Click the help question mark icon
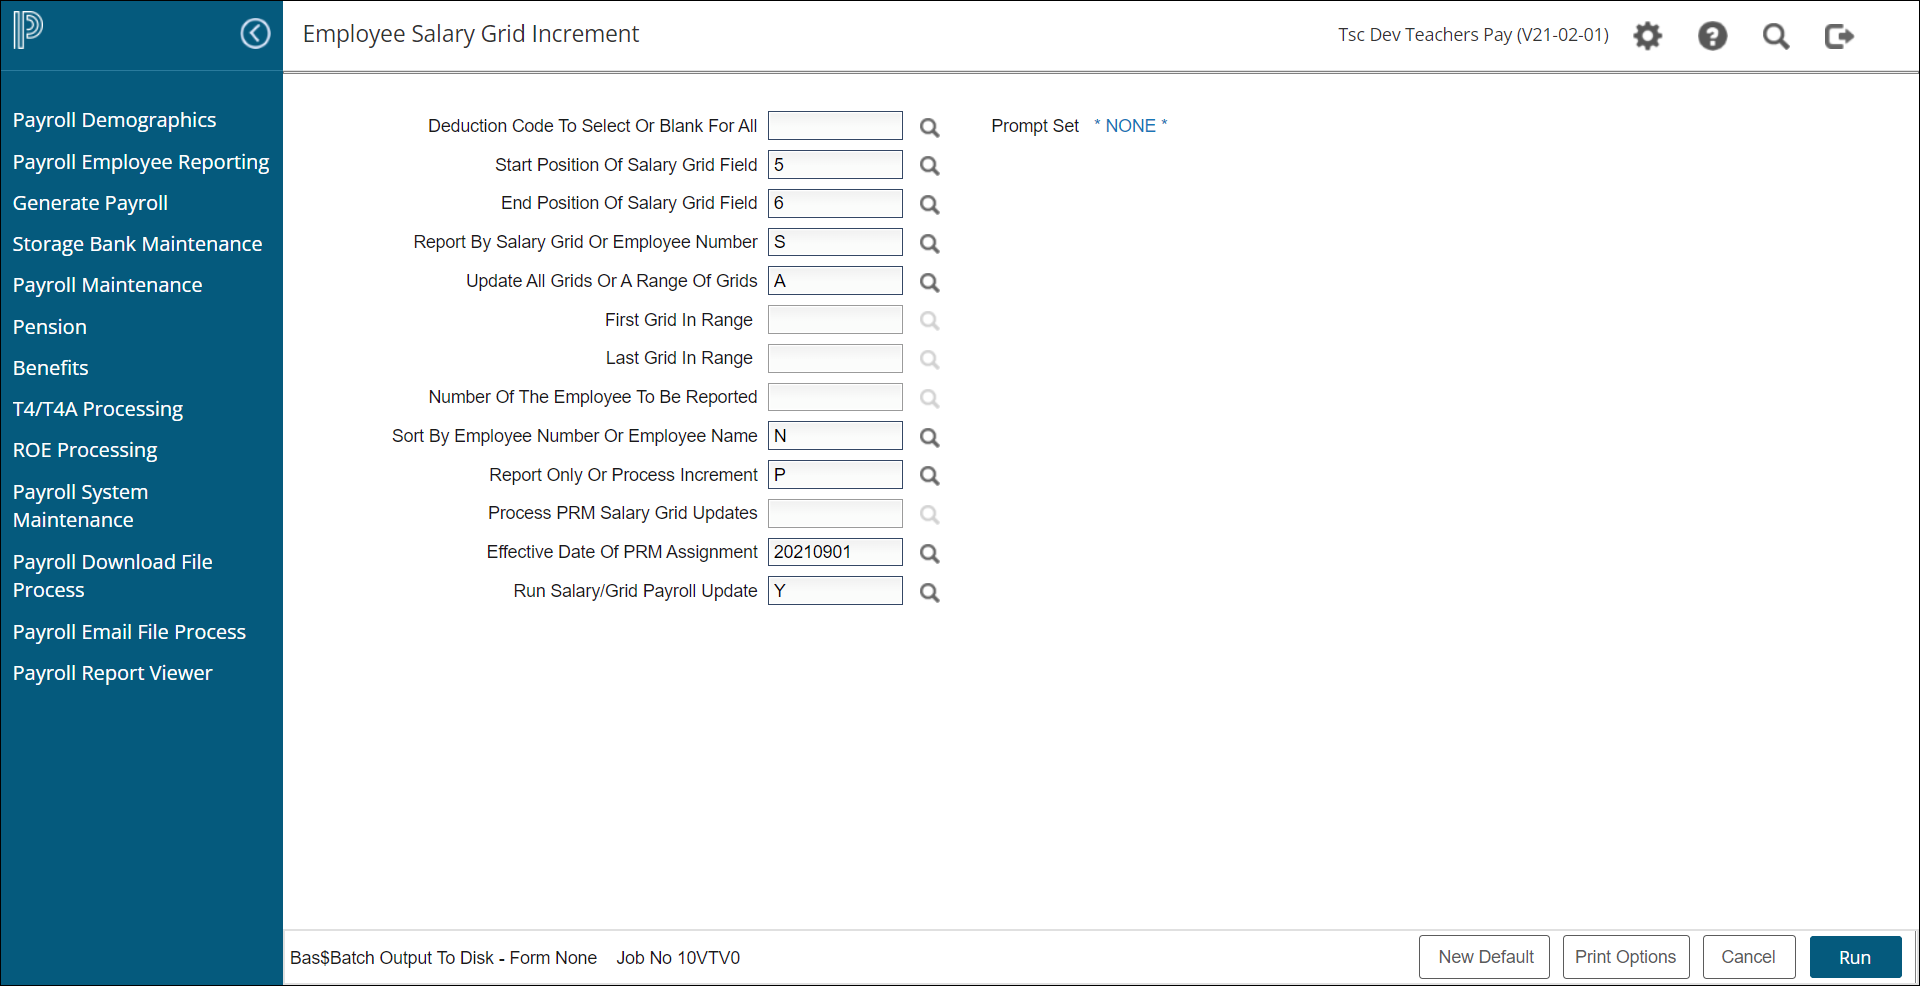Viewport: 1920px width, 986px height. (x=1712, y=37)
